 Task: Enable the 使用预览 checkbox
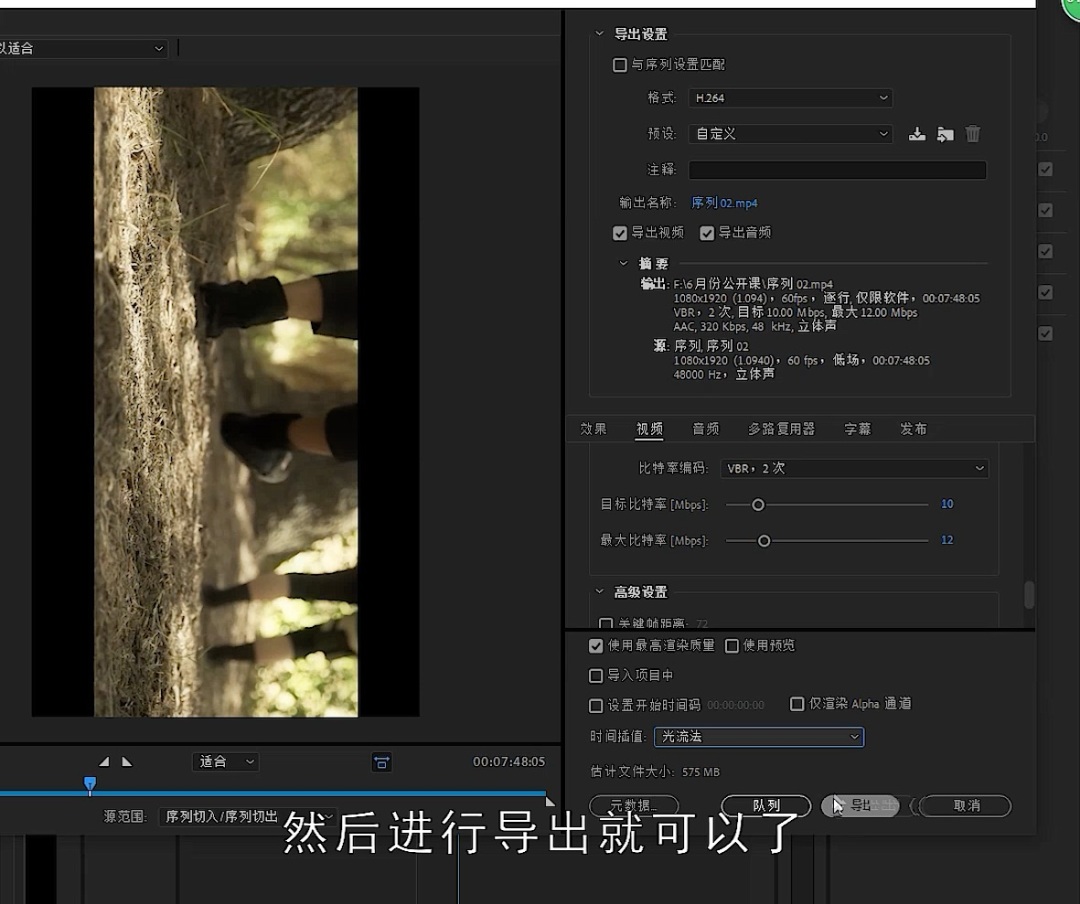[731, 646]
